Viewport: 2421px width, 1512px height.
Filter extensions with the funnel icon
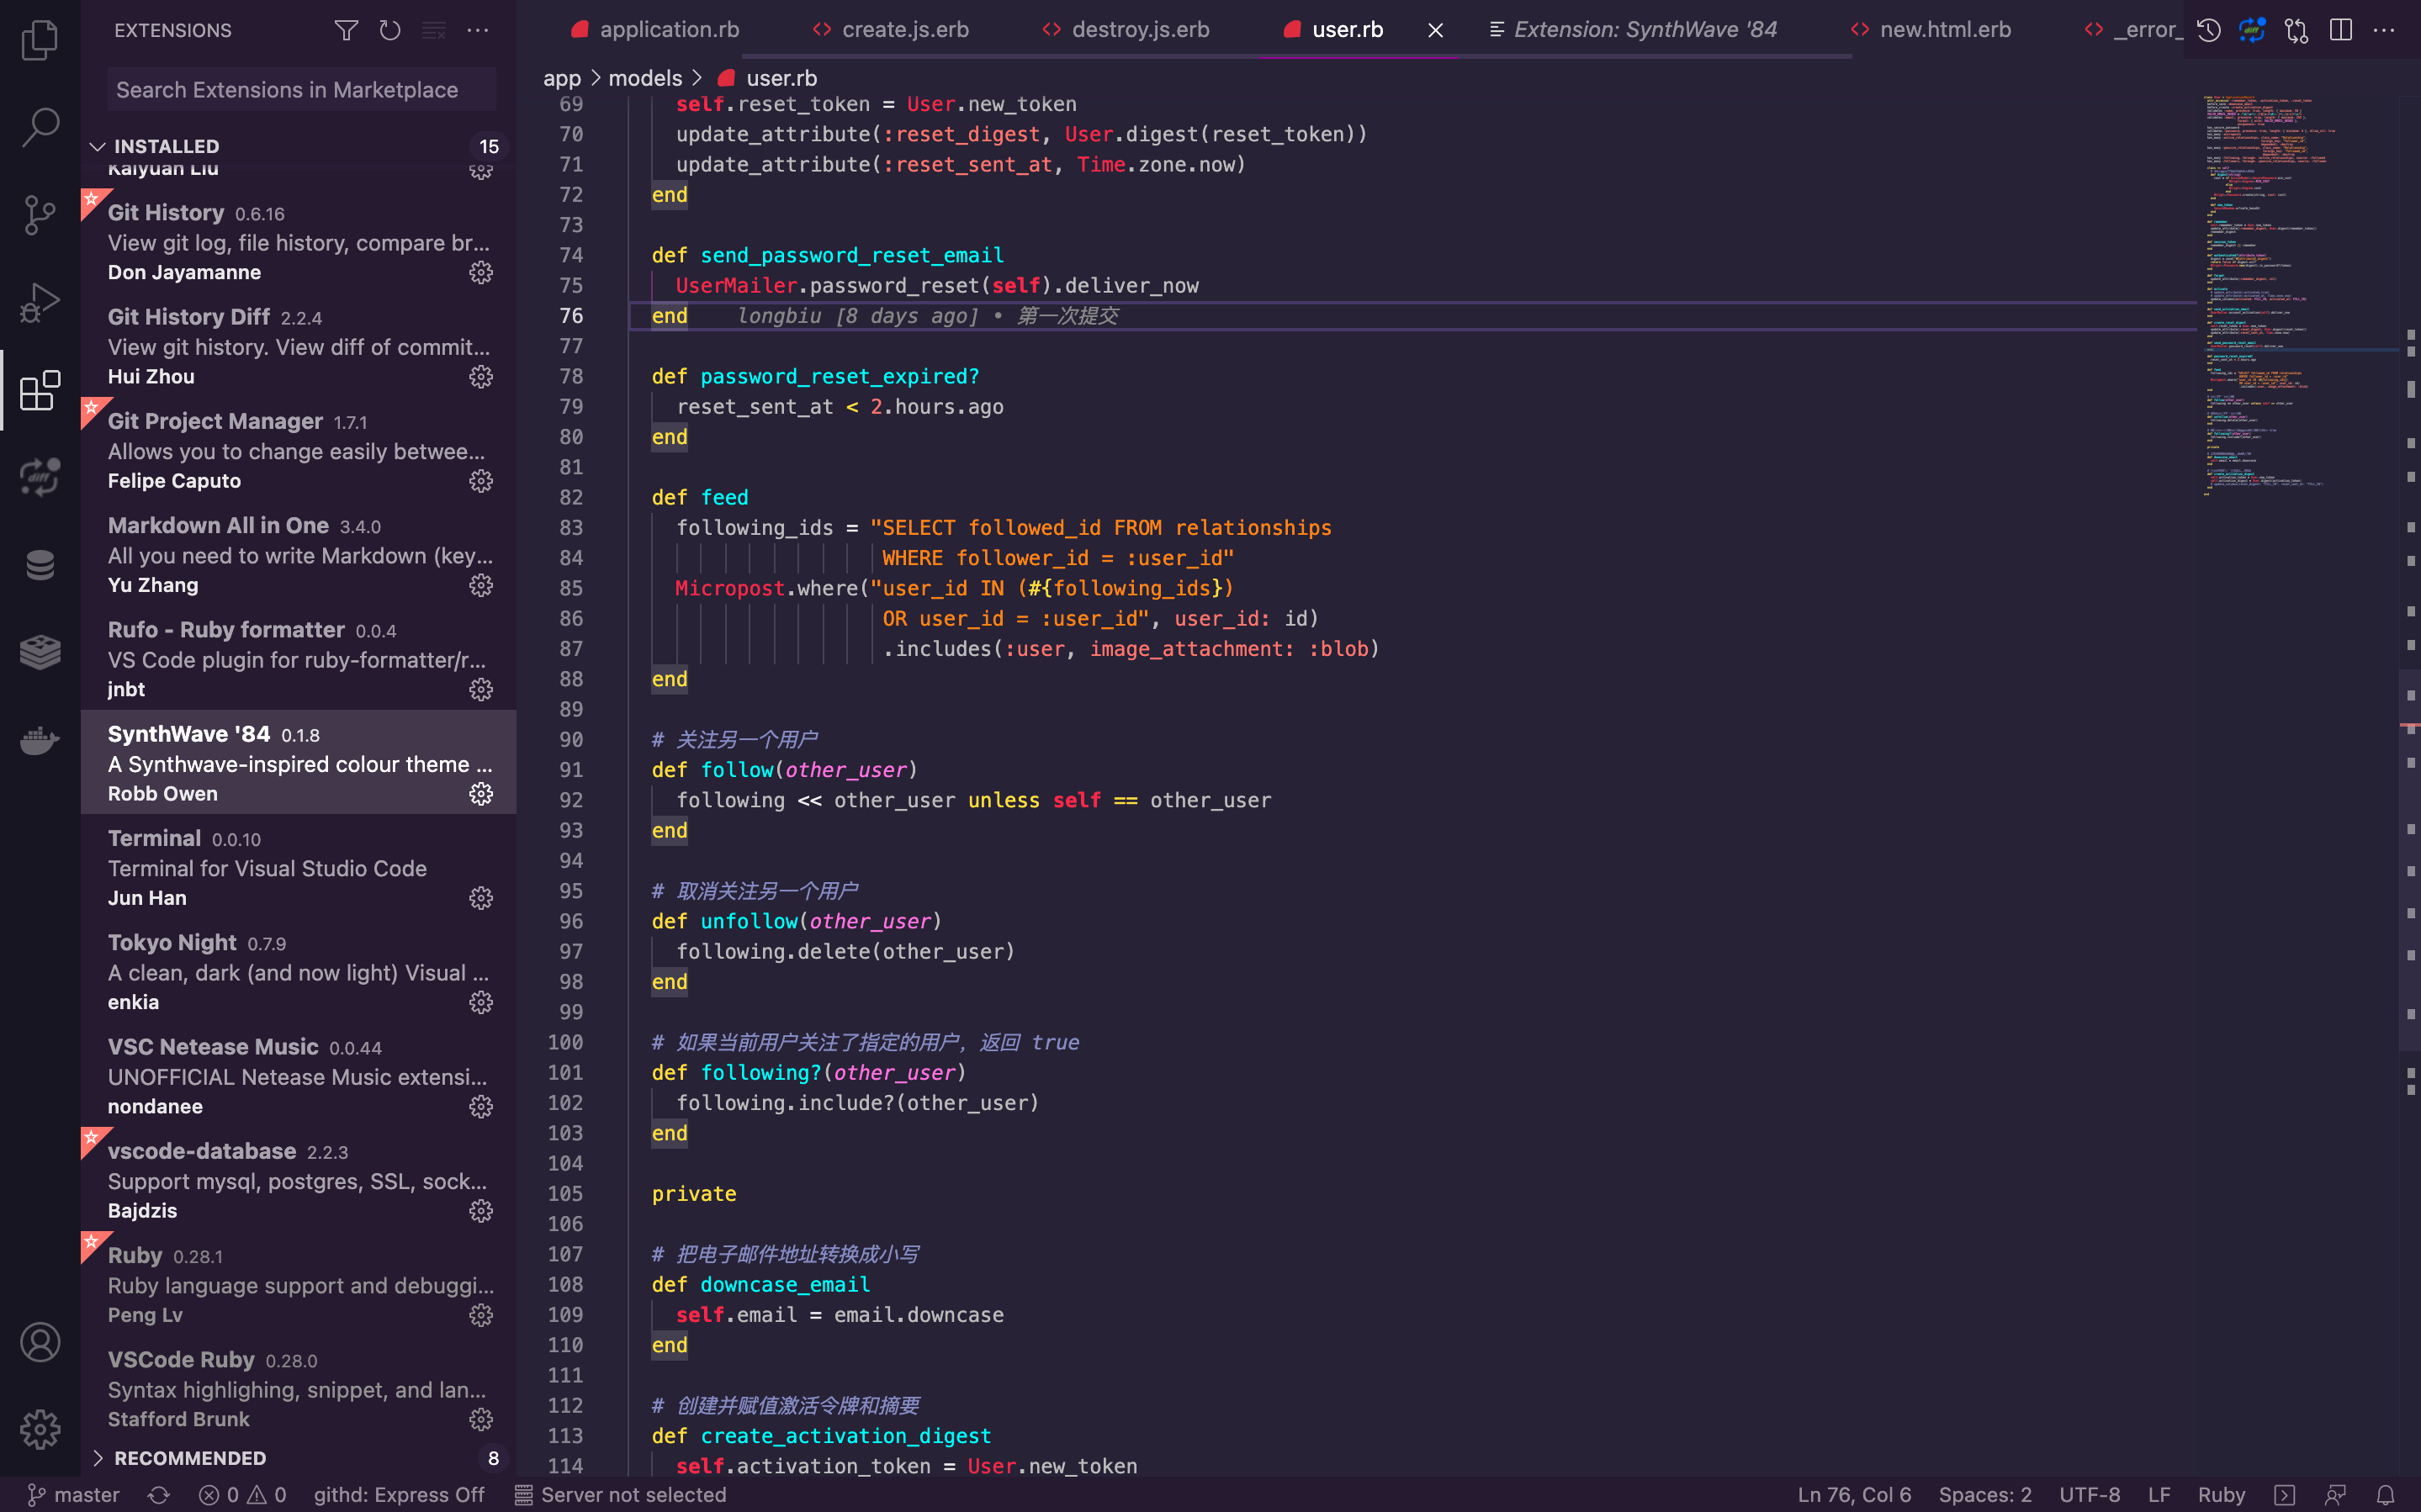point(346,31)
